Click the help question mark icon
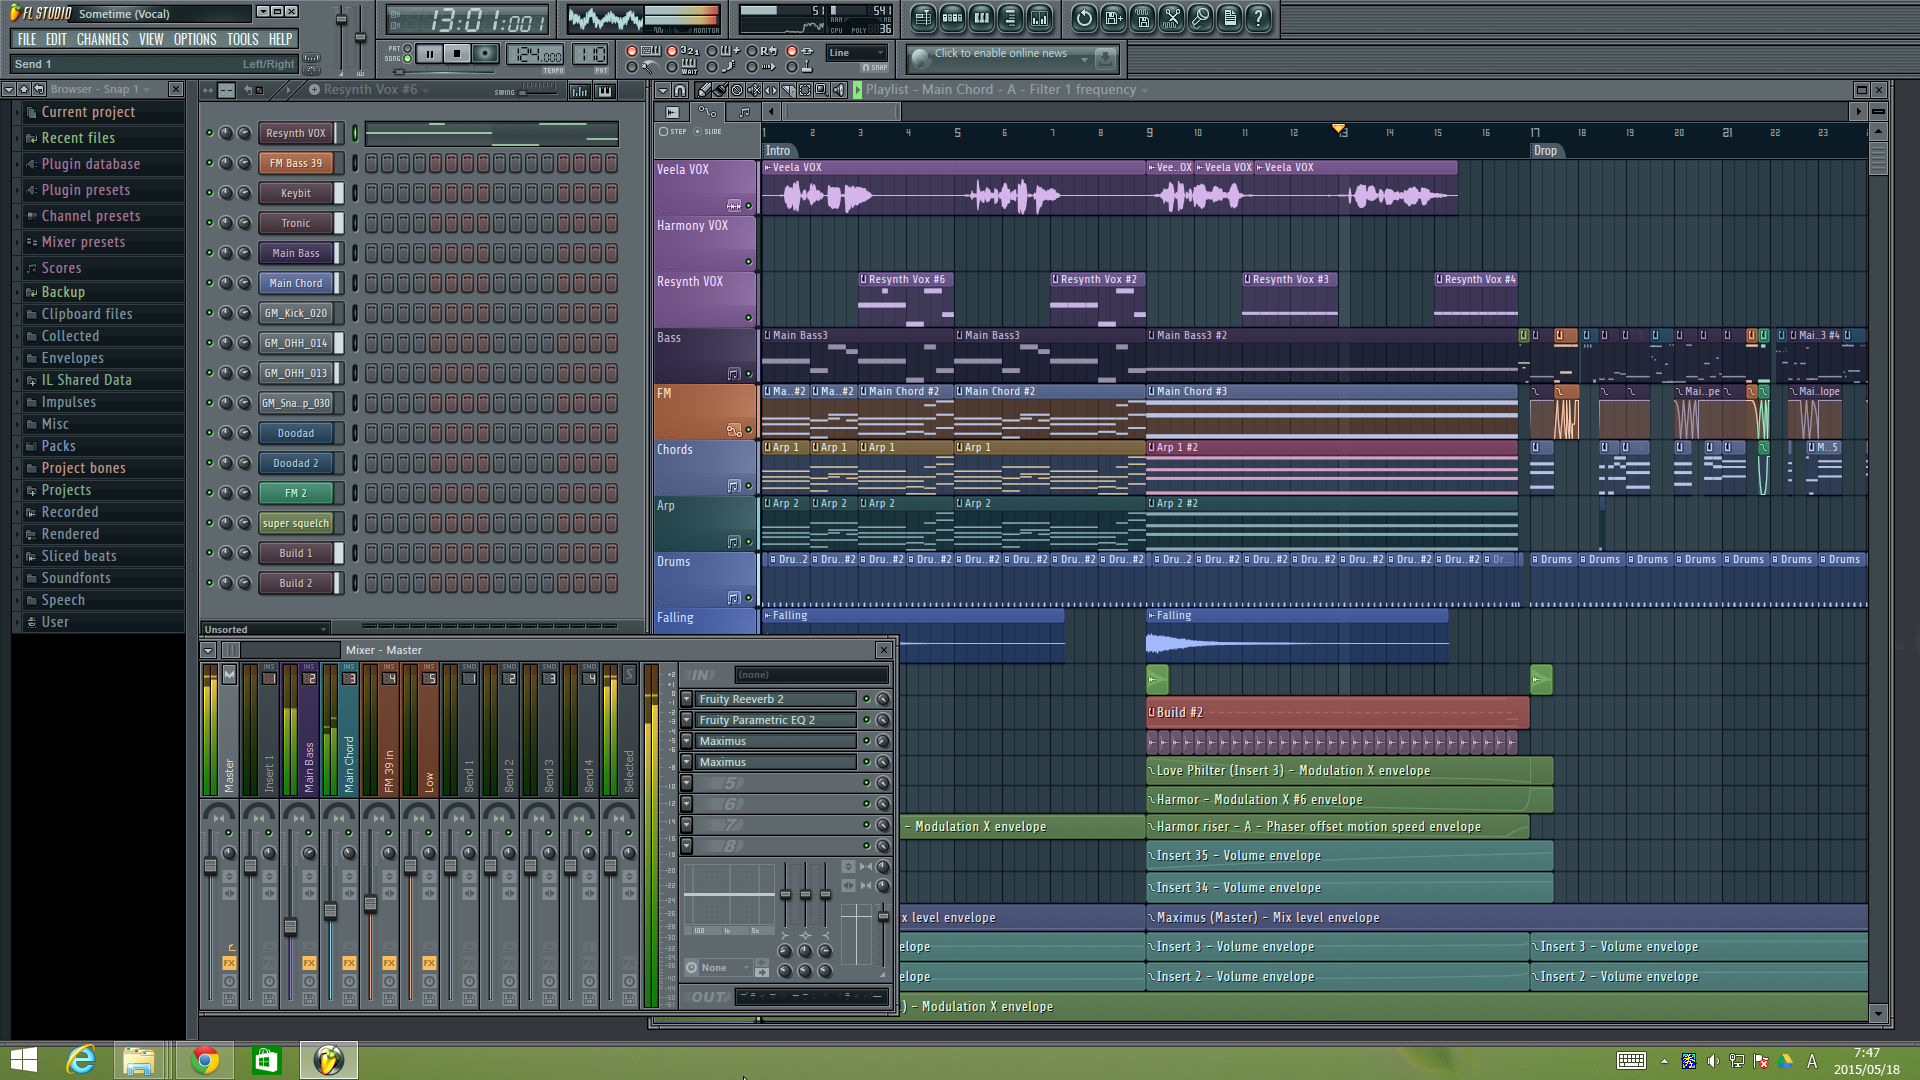 (1259, 18)
